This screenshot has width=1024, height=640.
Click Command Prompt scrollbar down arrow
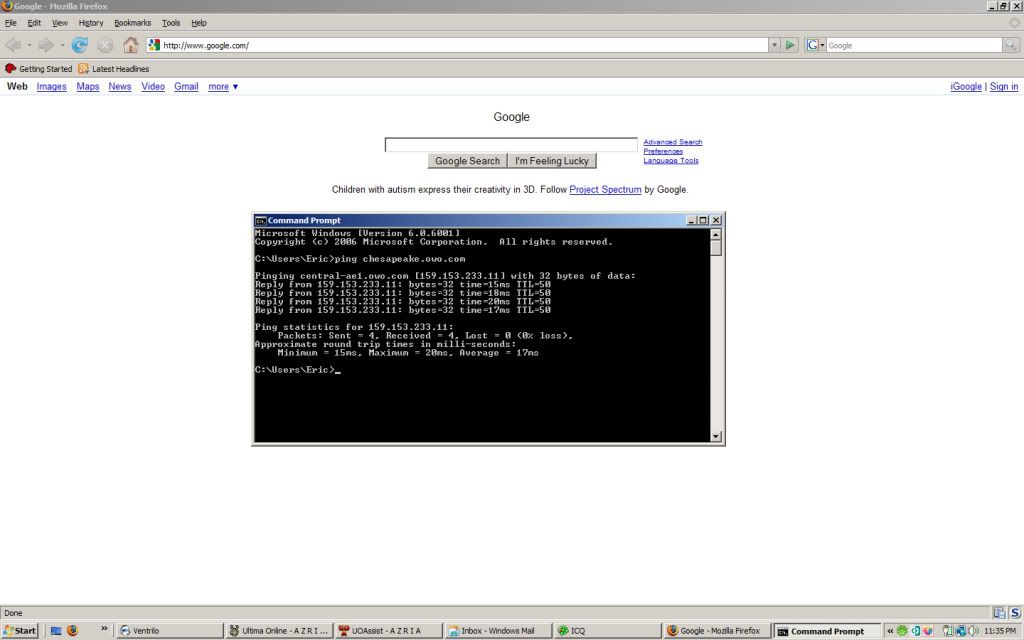(x=716, y=436)
